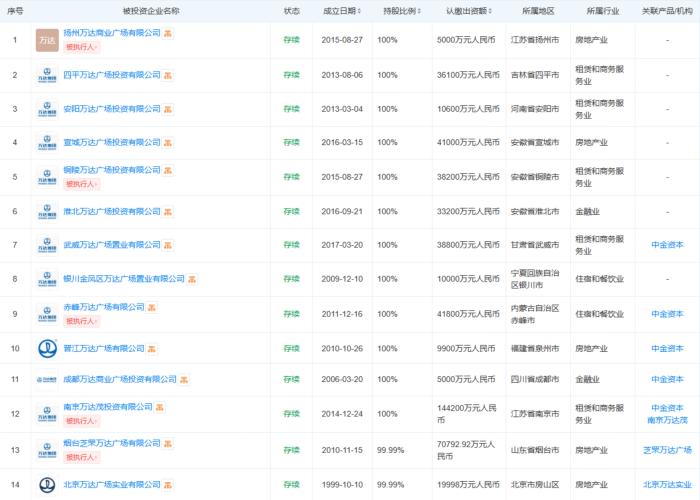This screenshot has height=500, width=700.
Task: Open the 芝罘万达广场 related product link
Action: pyautogui.click(x=667, y=450)
